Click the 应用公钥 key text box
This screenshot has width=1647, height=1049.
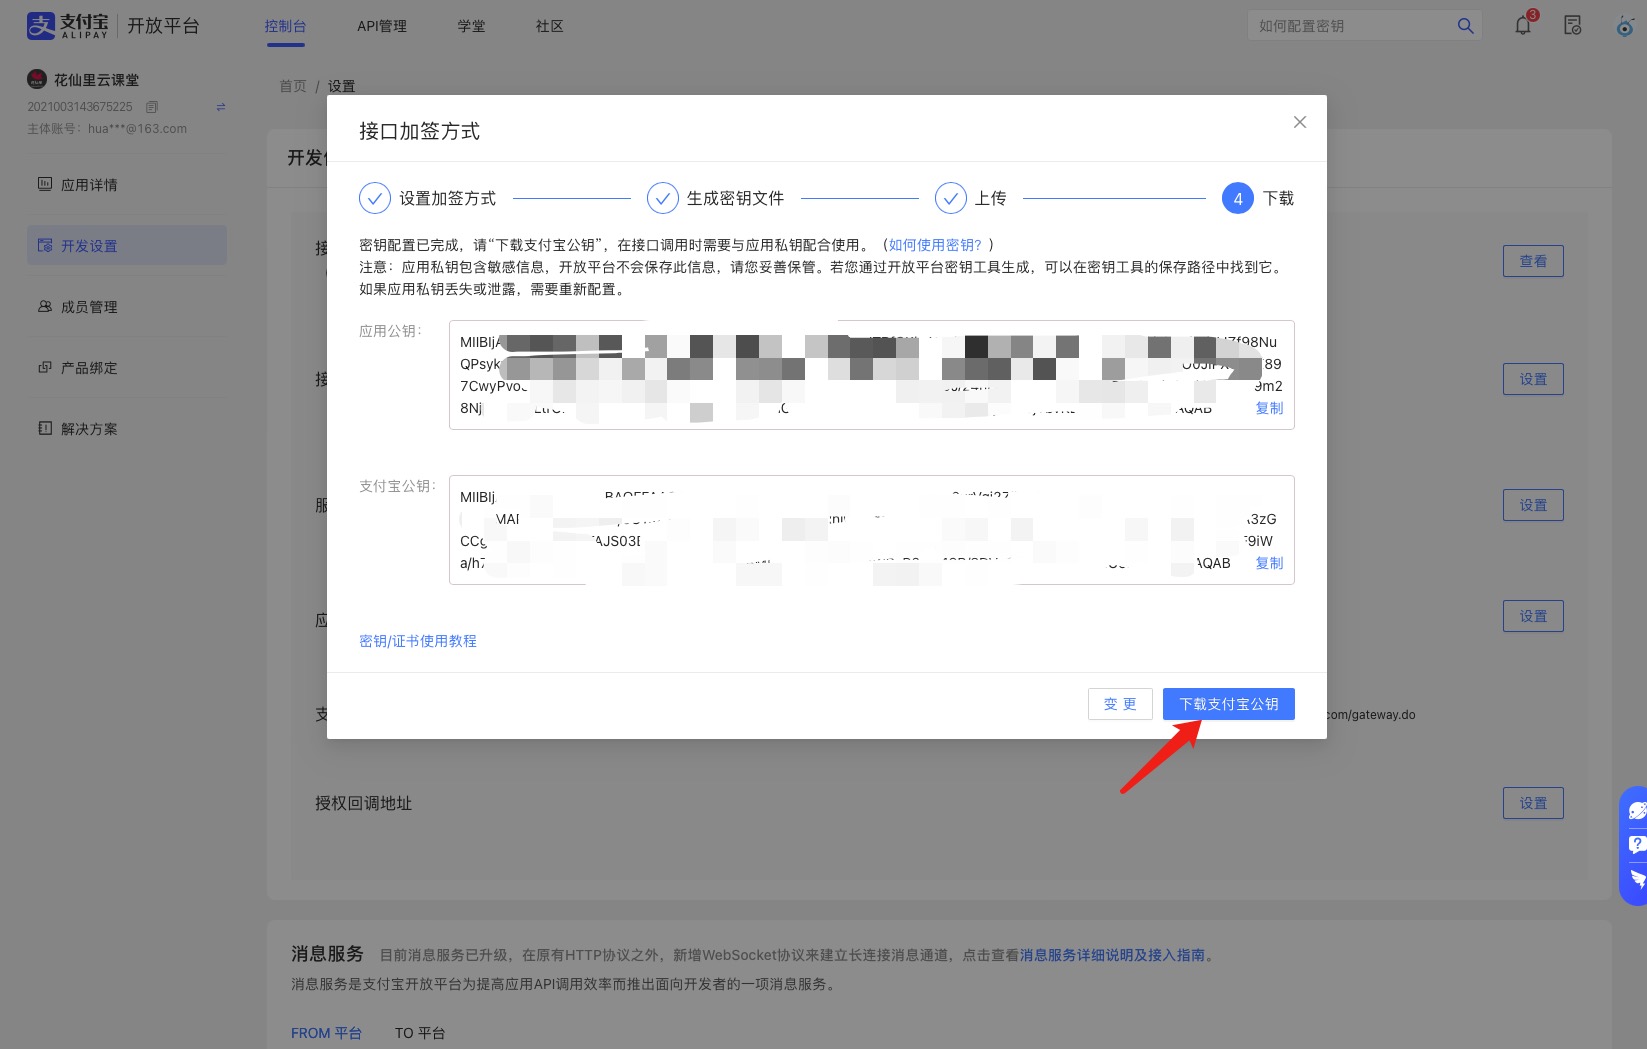pyautogui.click(x=872, y=375)
